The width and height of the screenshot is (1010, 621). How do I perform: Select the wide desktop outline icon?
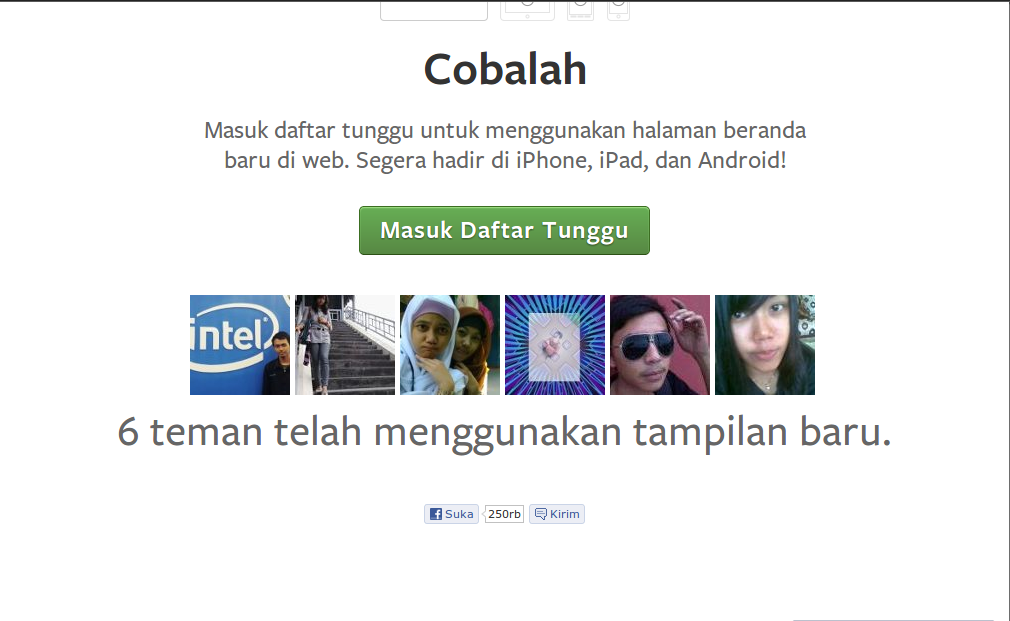[434, 10]
